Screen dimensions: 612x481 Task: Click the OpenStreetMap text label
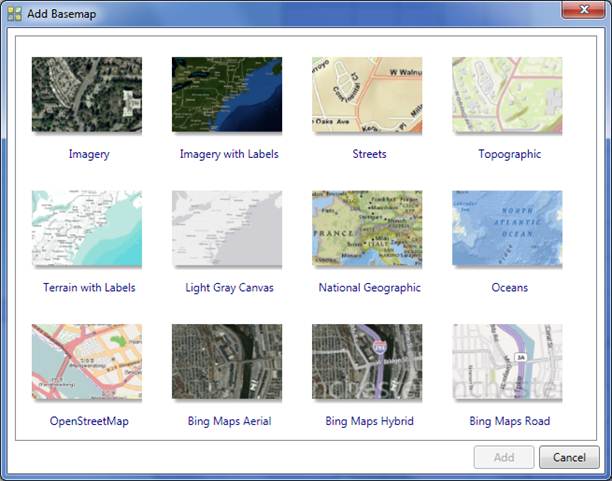pos(89,421)
